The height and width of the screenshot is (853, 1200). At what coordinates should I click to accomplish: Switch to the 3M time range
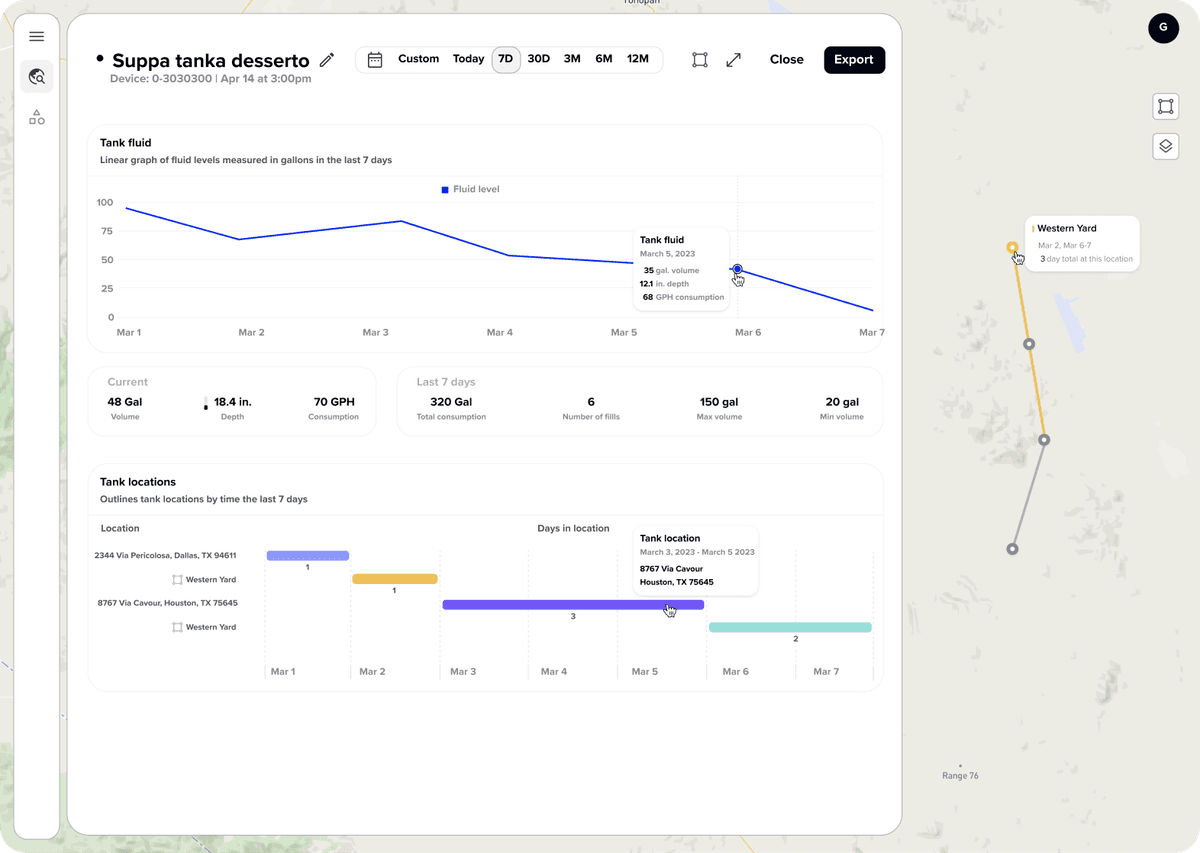click(572, 59)
